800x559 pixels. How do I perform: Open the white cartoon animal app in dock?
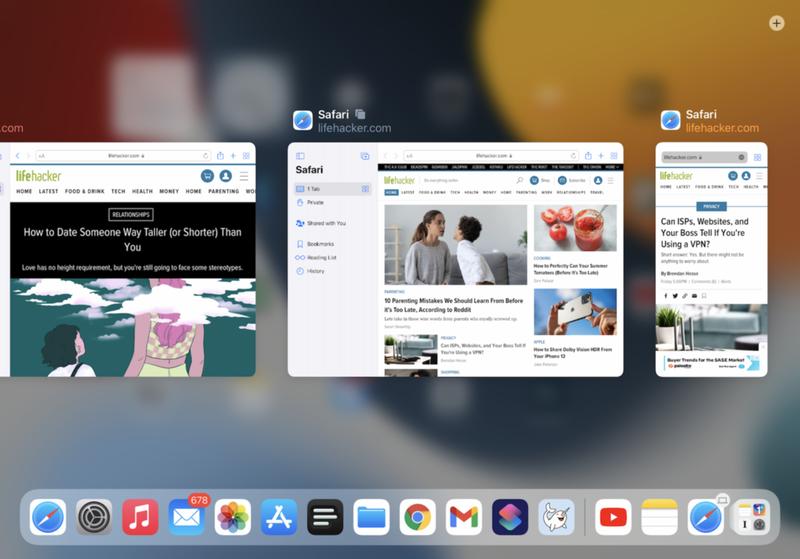tap(556, 517)
